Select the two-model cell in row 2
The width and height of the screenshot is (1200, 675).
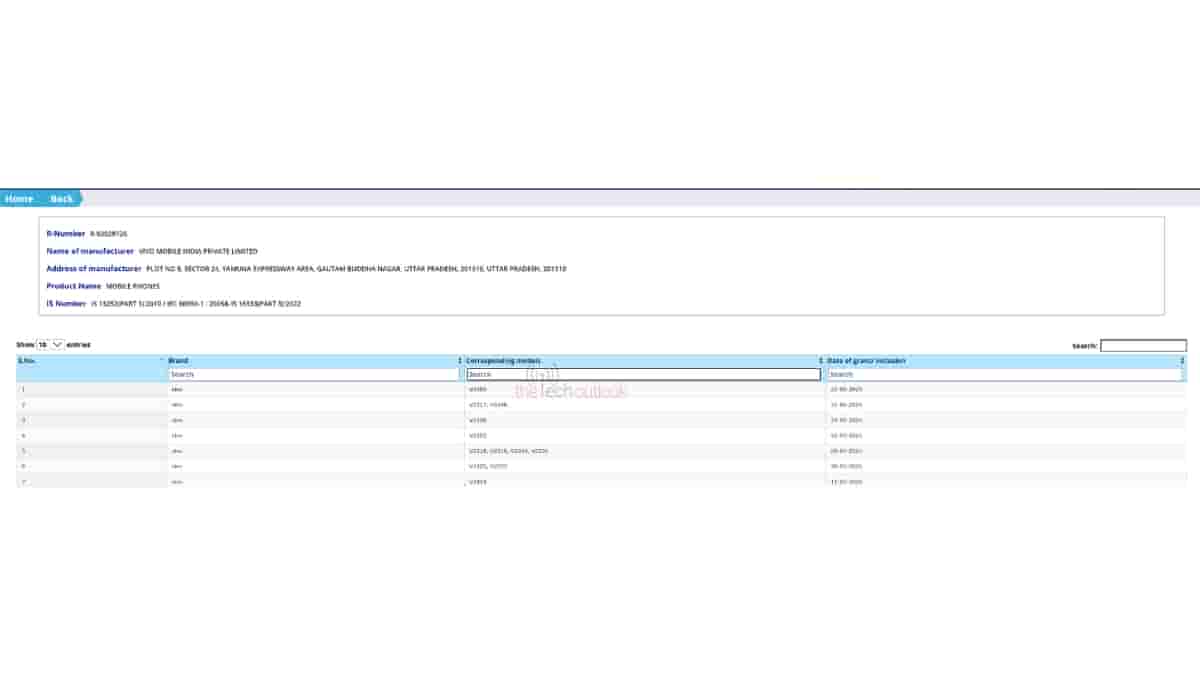(x=488, y=405)
